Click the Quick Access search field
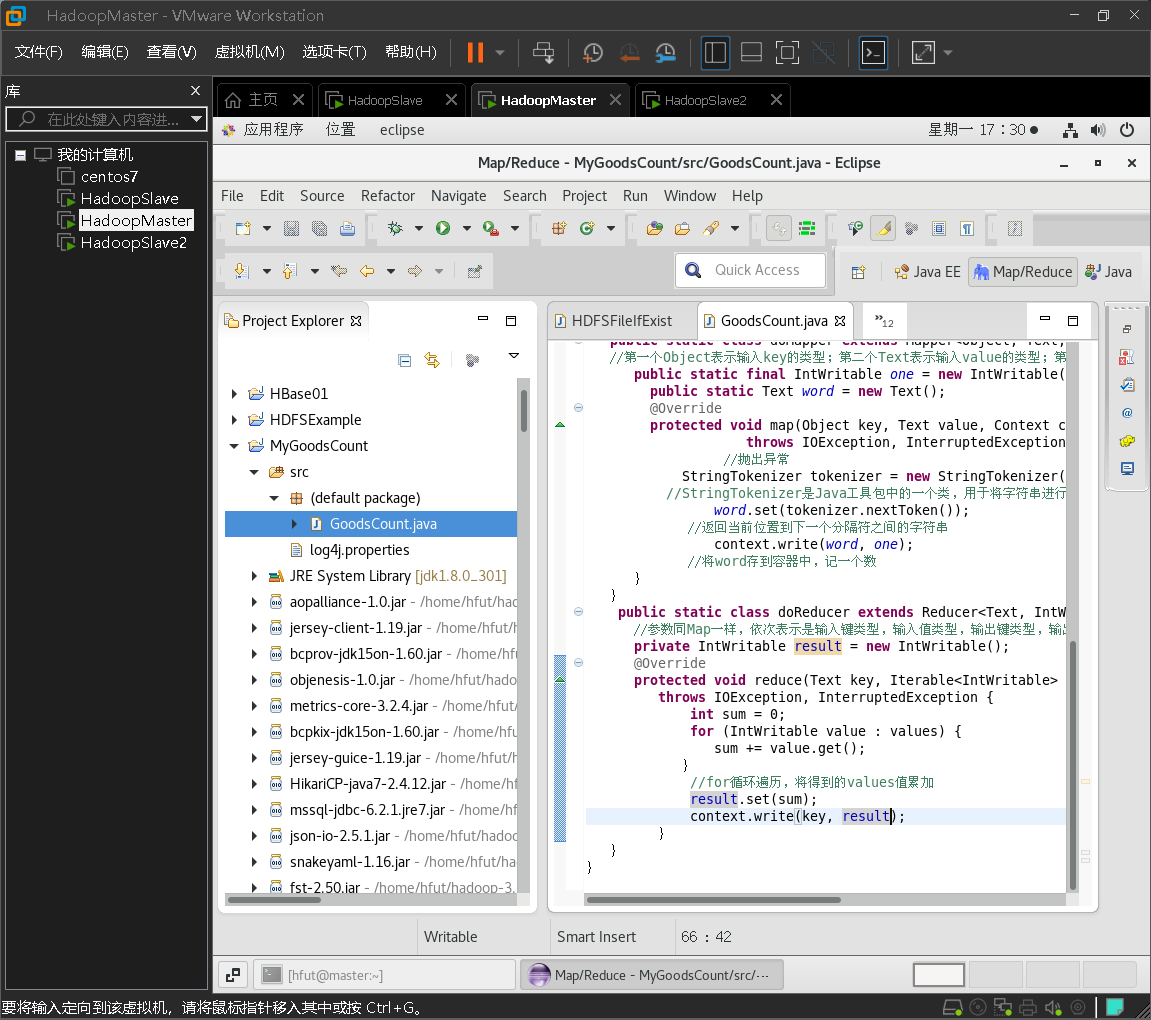 [x=756, y=270]
